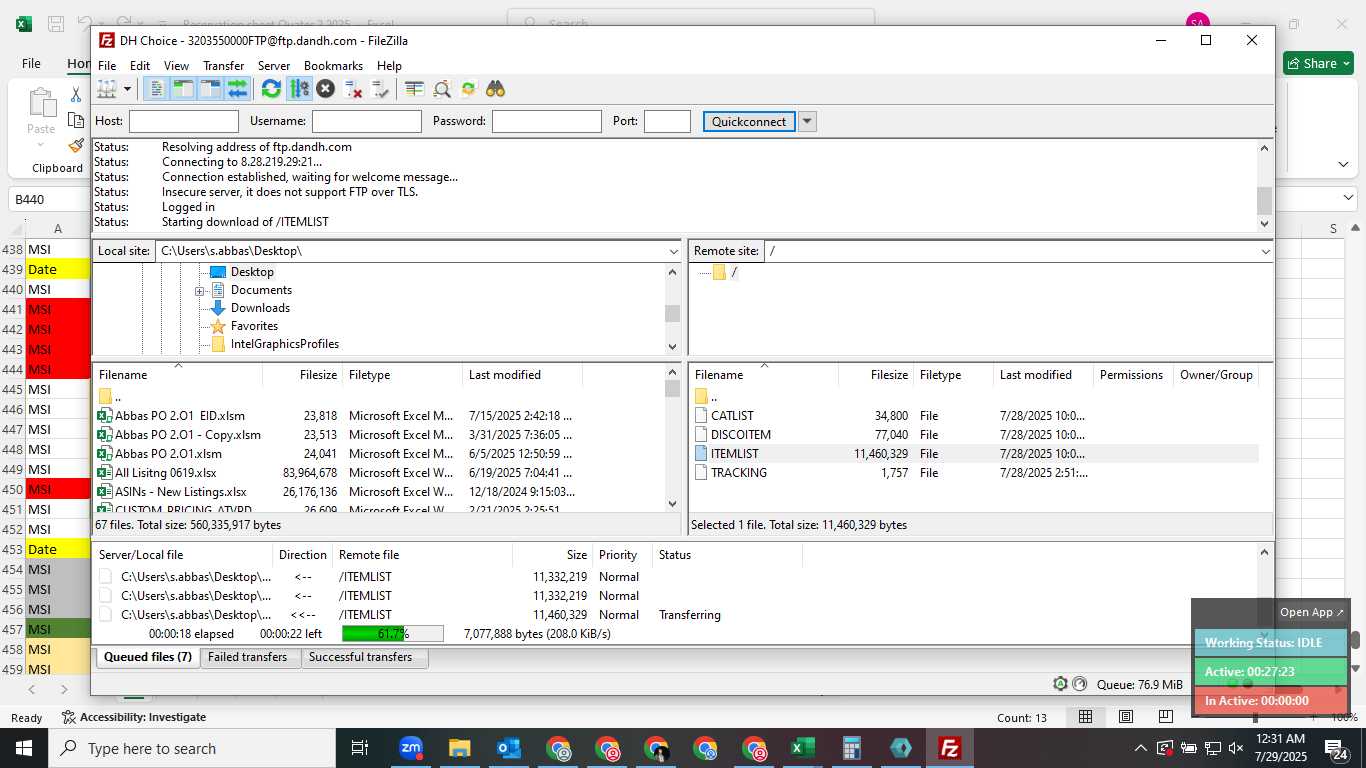The image size is (1366, 768).
Task: Toggle message log display
Action: coord(156,89)
